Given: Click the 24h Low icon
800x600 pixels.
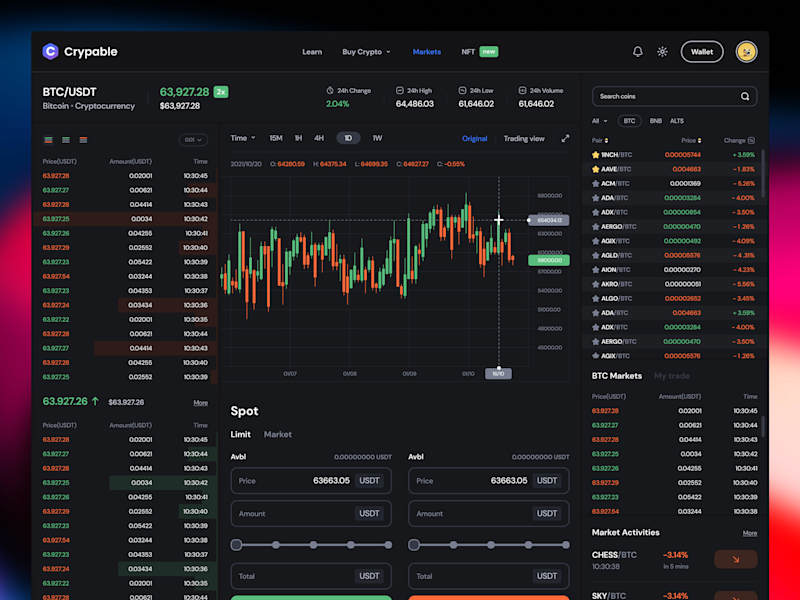Looking at the screenshot, I should 462,90.
